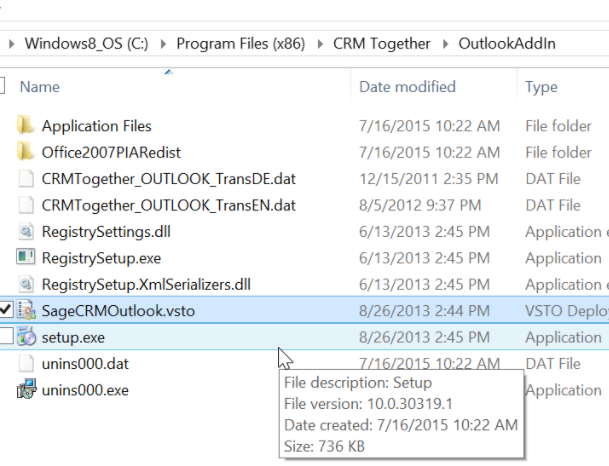Screen dimensions: 609x466
Task: Select the file name unins000.dat
Action: point(85,364)
